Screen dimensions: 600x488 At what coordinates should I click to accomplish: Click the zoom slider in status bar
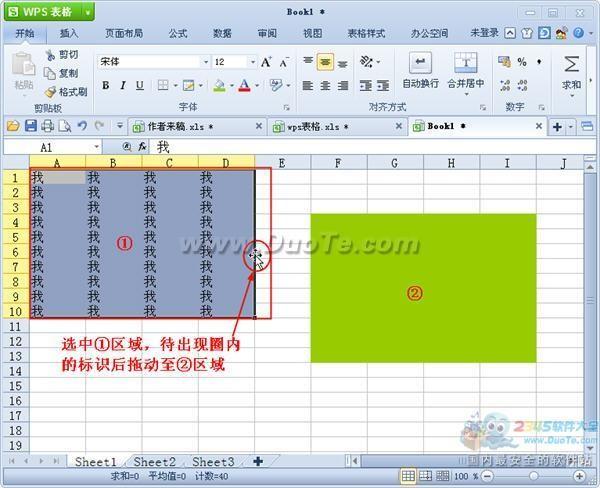click(533, 476)
